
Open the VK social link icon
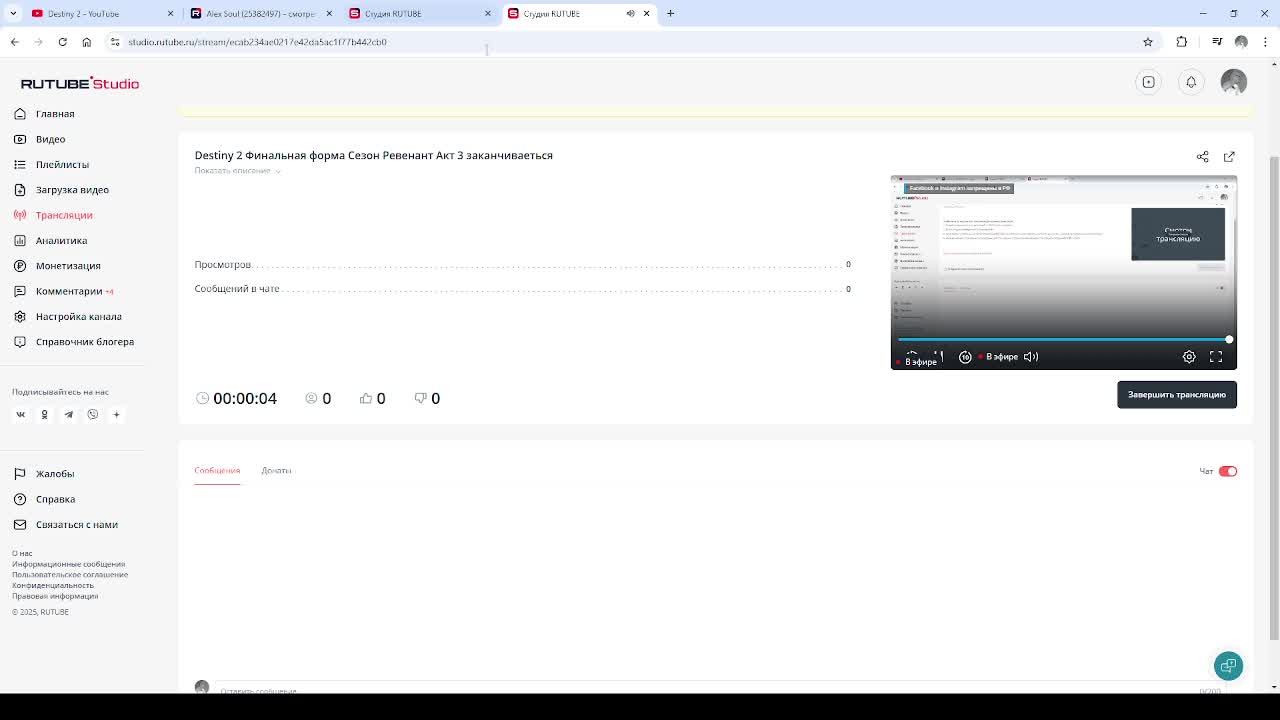click(20, 414)
